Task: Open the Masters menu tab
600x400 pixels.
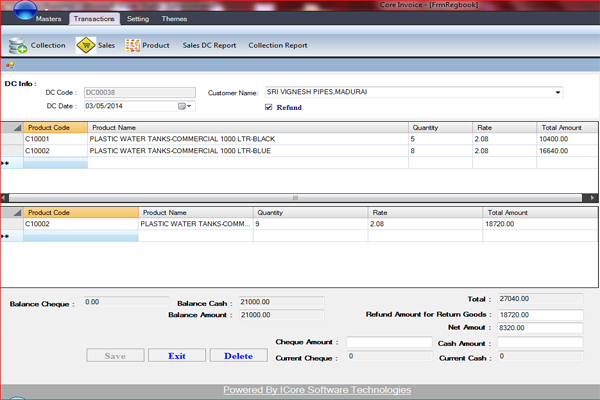Action: [47, 19]
